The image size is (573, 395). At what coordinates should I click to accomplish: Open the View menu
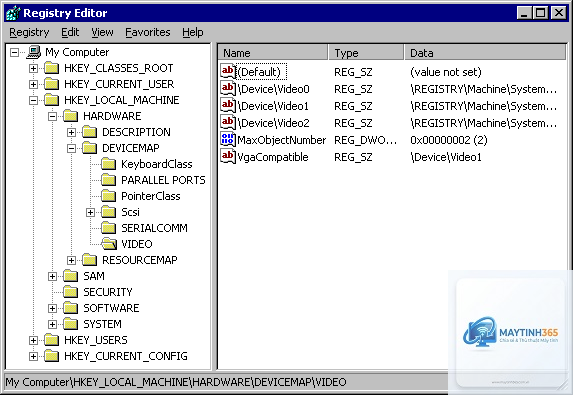(x=102, y=33)
